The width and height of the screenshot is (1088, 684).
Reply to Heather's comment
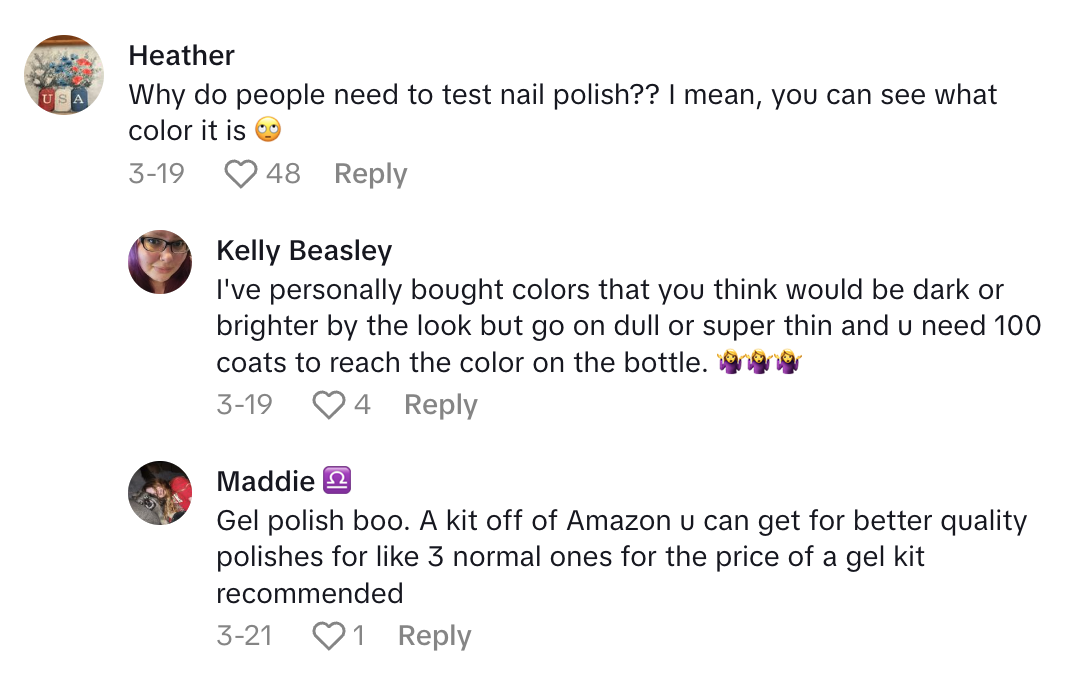(x=370, y=174)
